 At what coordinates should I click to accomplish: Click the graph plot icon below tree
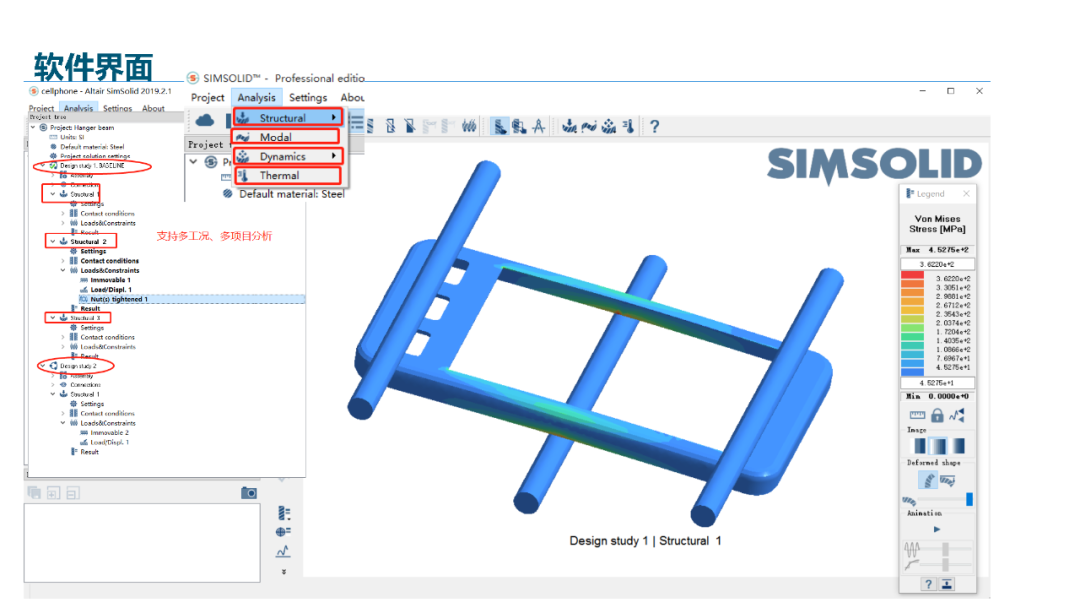283,552
